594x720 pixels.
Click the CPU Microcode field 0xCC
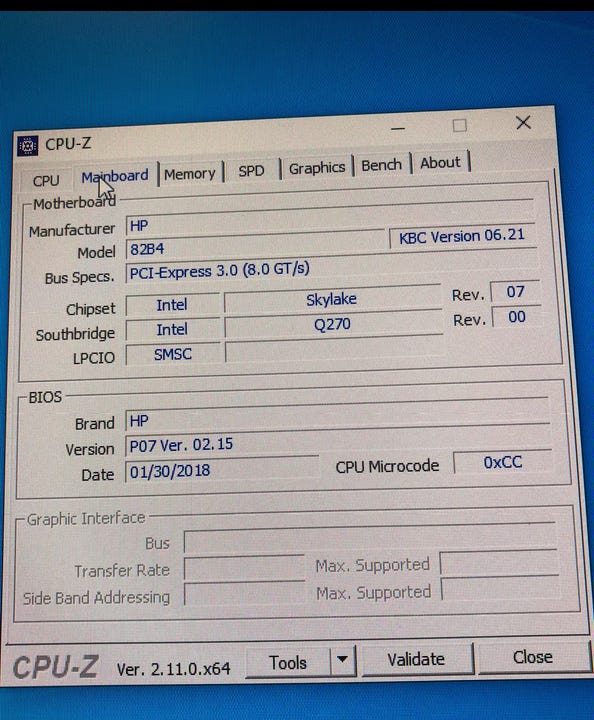pyautogui.click(x=502, y=462)
